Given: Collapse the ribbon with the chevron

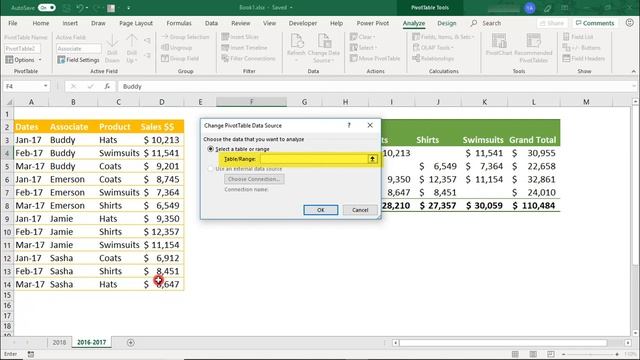Looking at the screenshot, I should coord(633,71).
